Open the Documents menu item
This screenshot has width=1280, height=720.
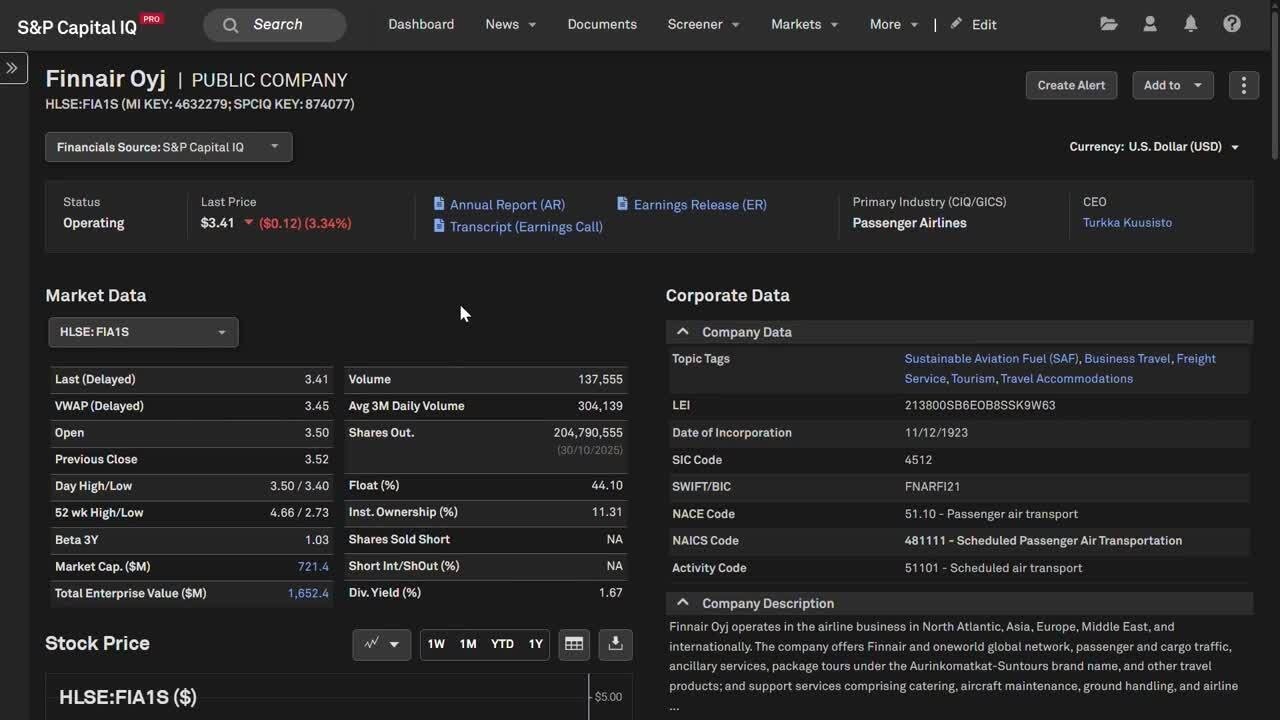602,24
